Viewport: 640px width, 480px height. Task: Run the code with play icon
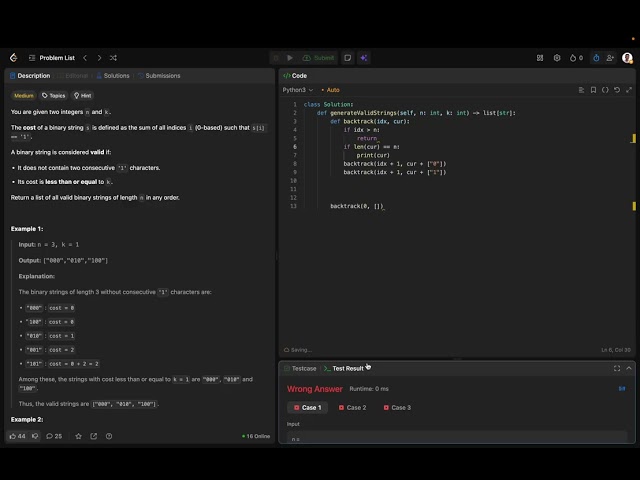pyautogui.click(x=290, y=58)
